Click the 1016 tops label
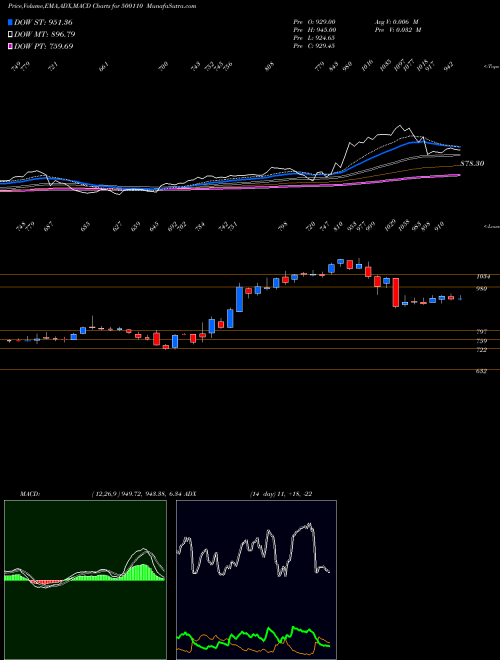500x660 pixels. (367, 67)
